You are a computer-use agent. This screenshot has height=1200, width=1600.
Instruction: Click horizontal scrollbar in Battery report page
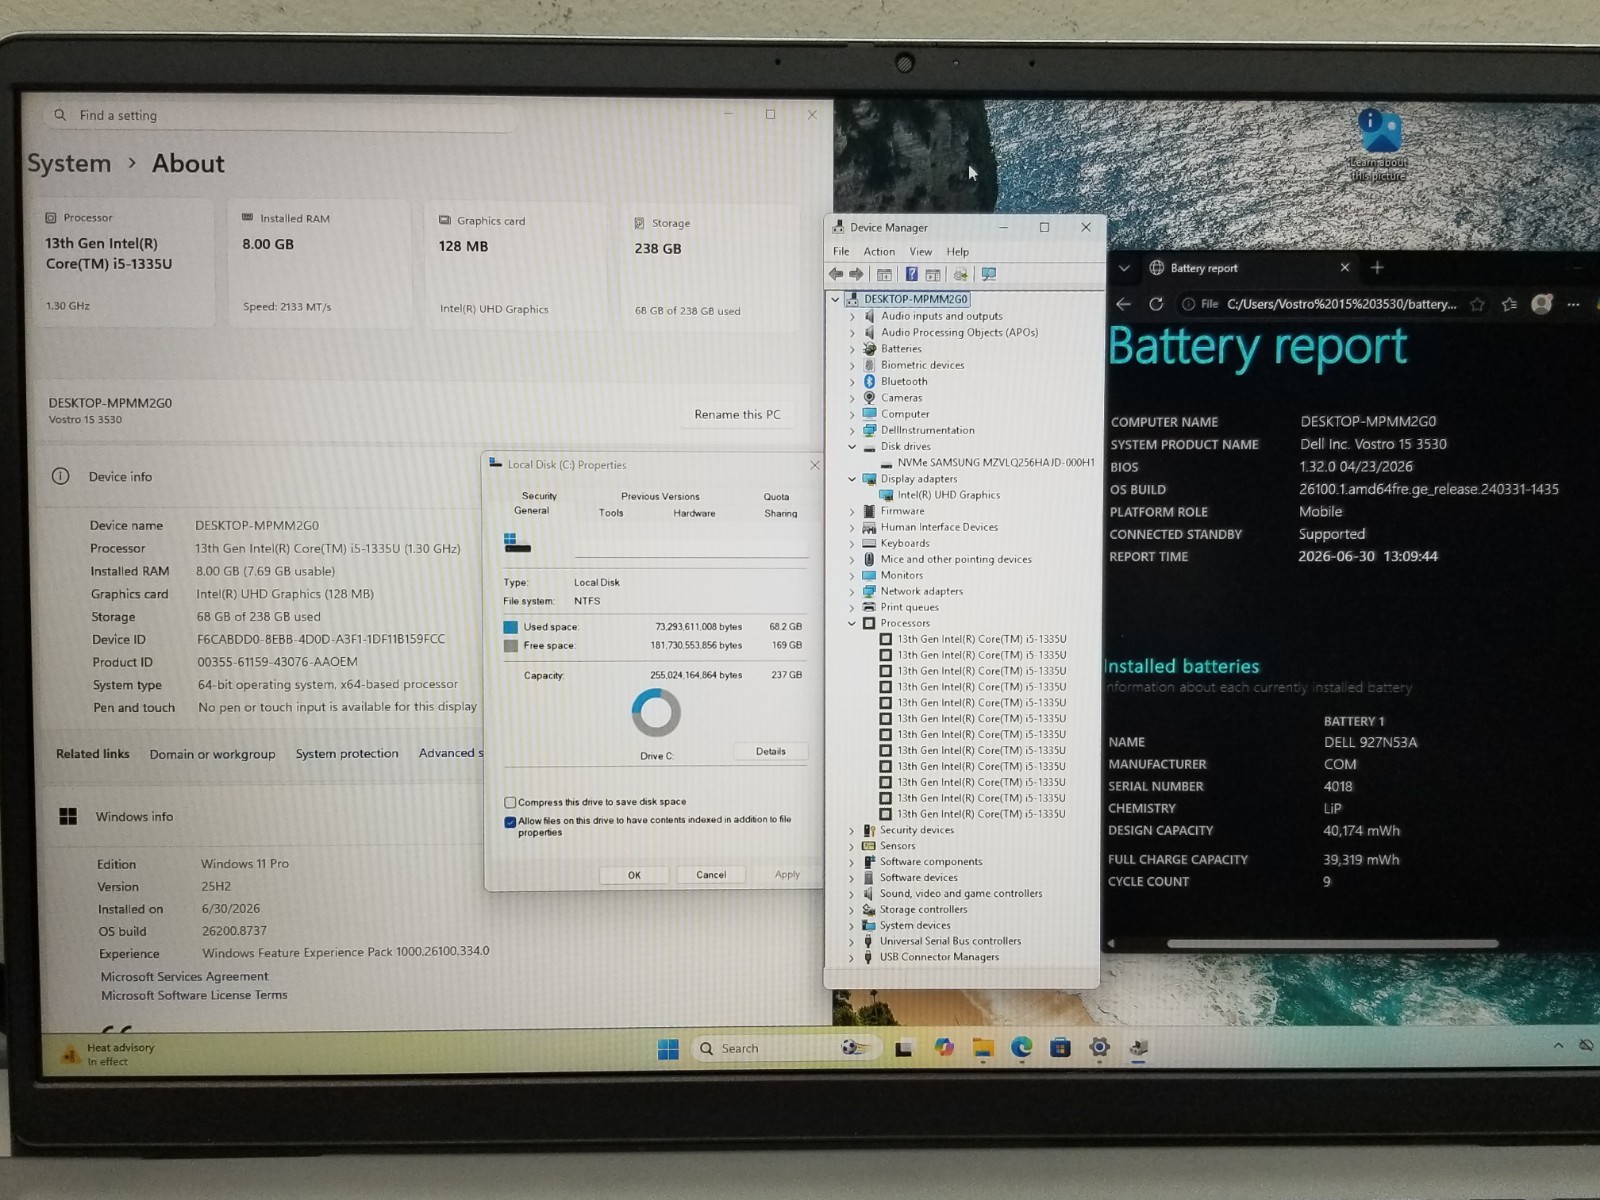click(x=1332, y=943)
